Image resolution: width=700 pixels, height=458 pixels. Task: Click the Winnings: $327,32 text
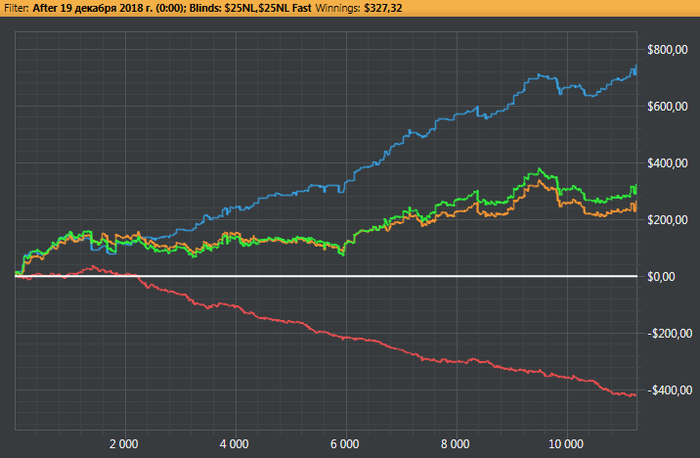359,8
